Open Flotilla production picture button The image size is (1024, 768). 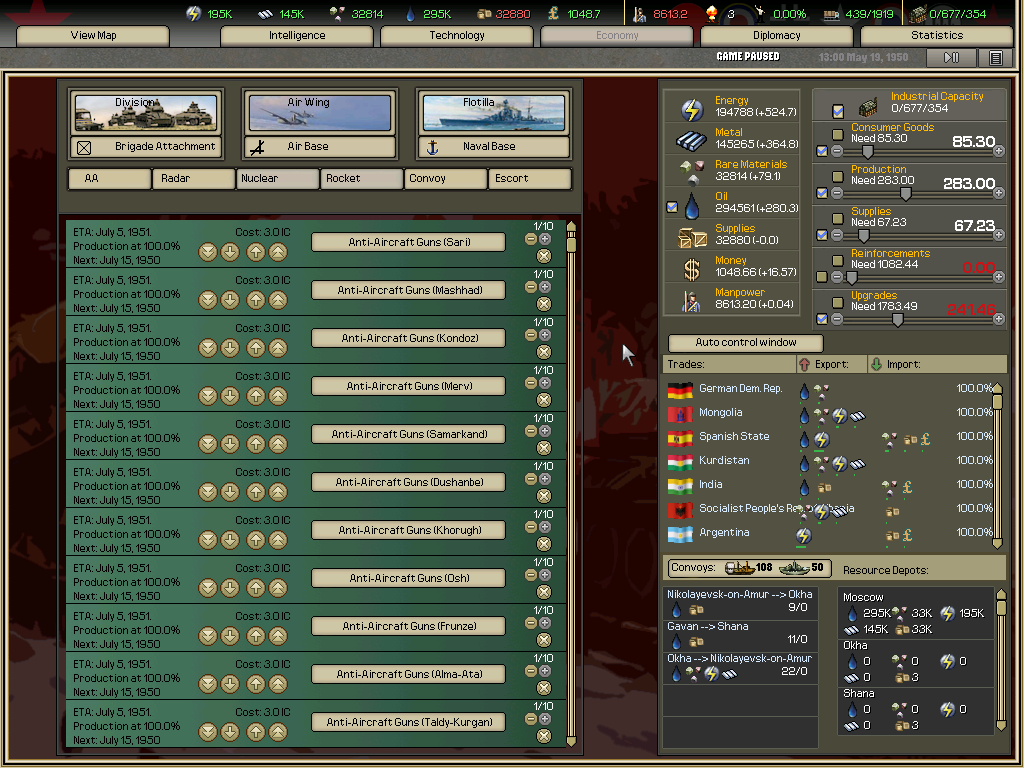click(494, 112)
